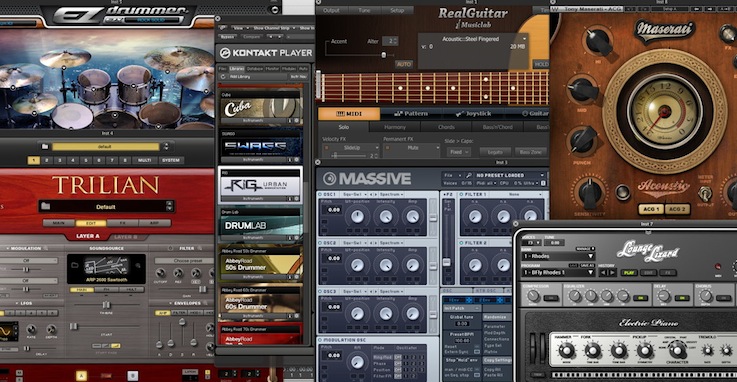Click the Kontakt refresh library icon
The image size is (737, 382).
pyautogui.click(x=223, y=77)
